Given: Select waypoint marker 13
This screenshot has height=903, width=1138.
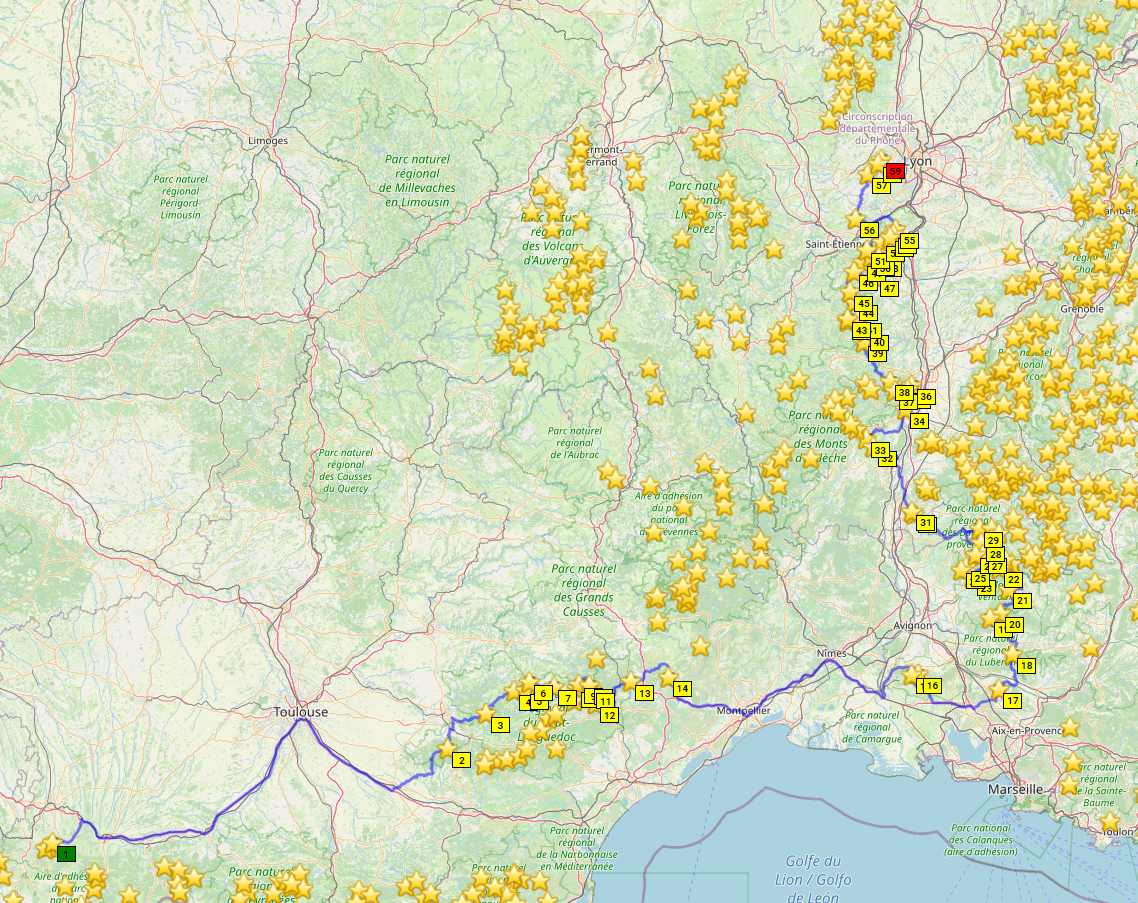Looking at the screenshot, I should 643,693.
